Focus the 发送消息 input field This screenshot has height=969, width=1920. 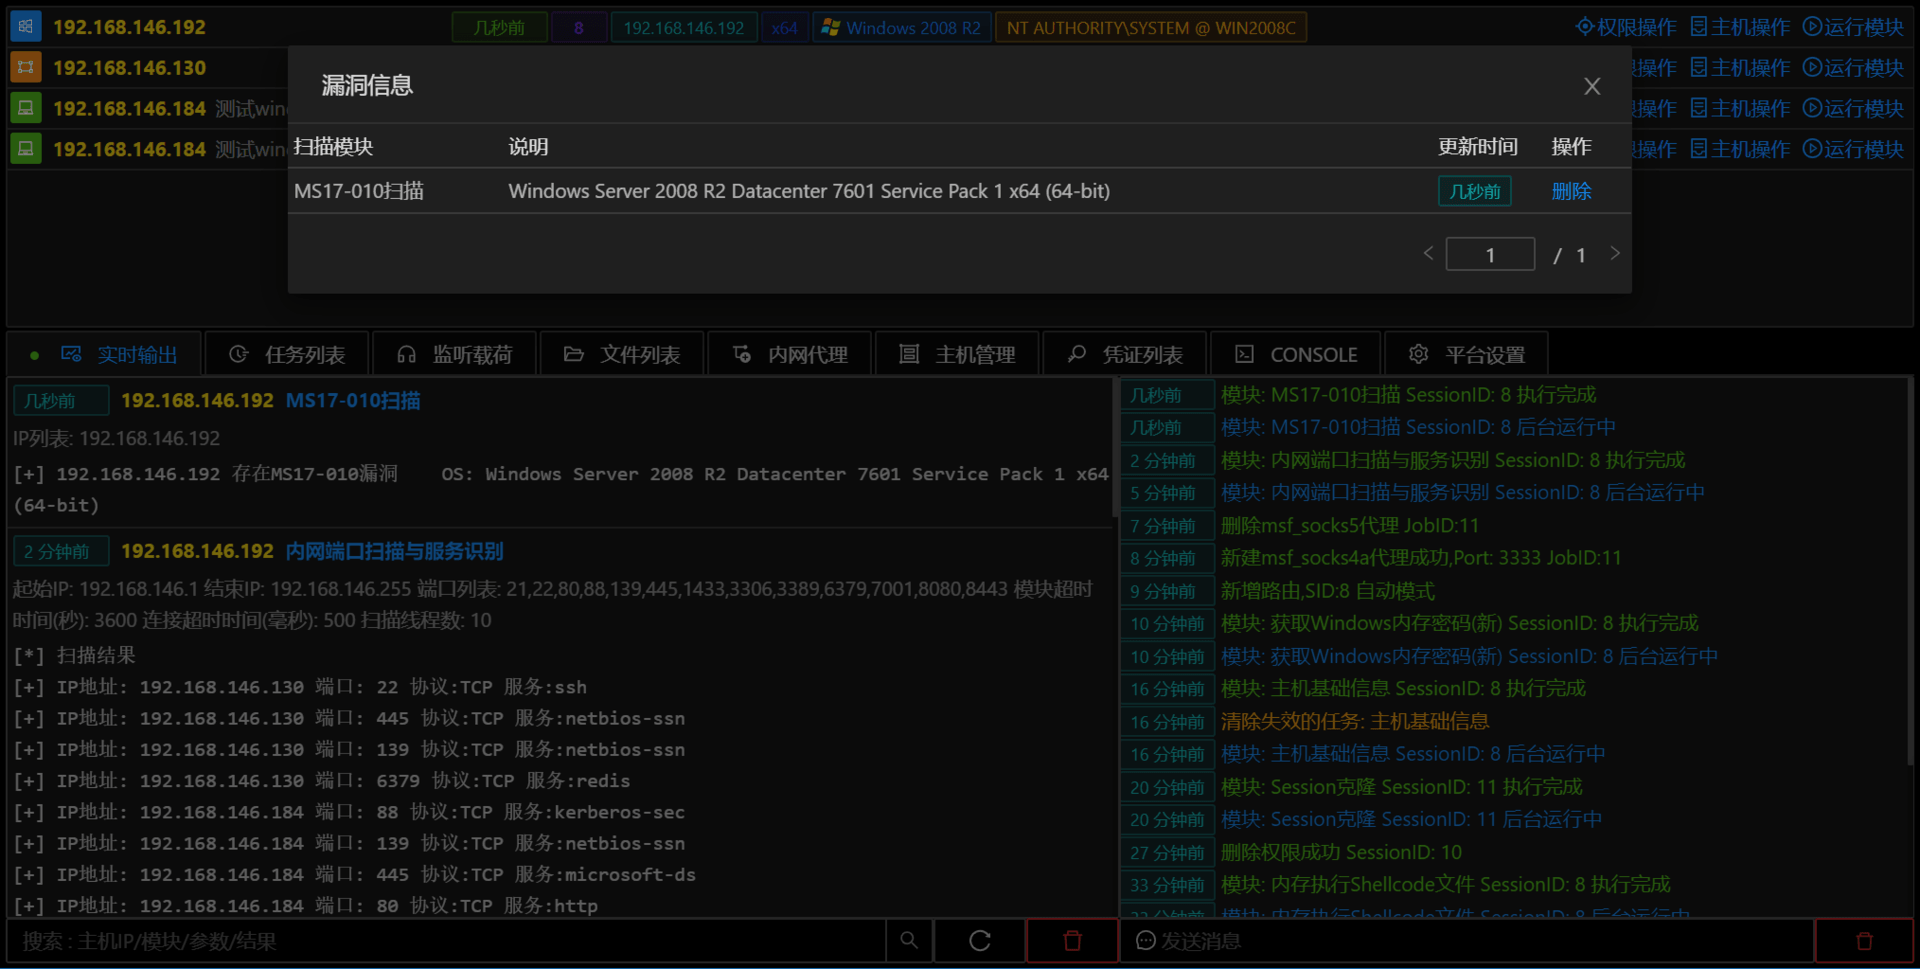(1467, 941)
